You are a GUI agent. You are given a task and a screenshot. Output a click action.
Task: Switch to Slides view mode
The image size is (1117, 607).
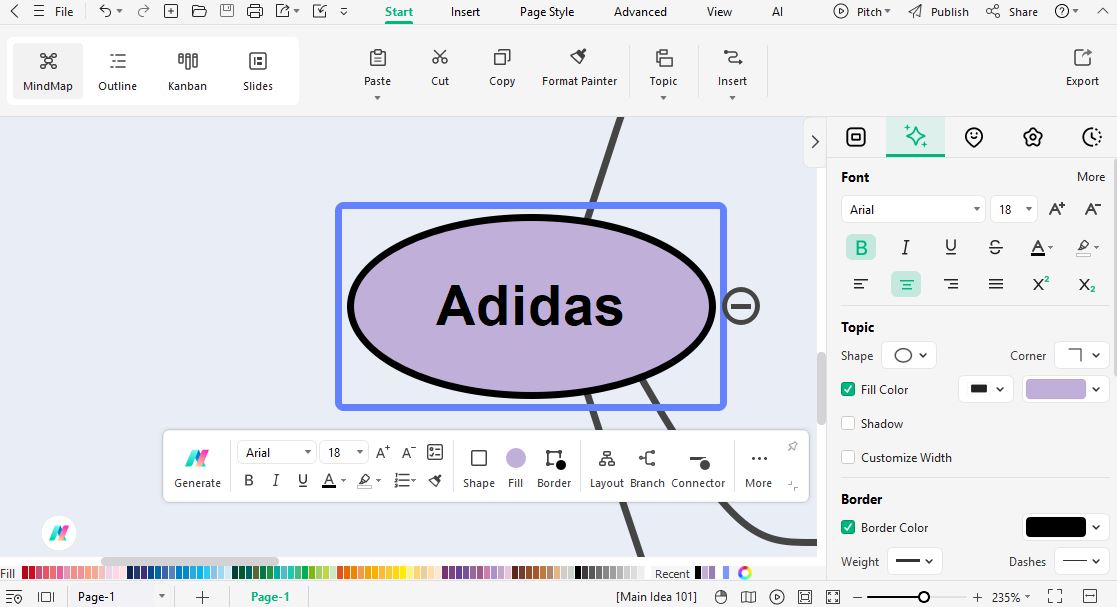click(x=258, y=71)
